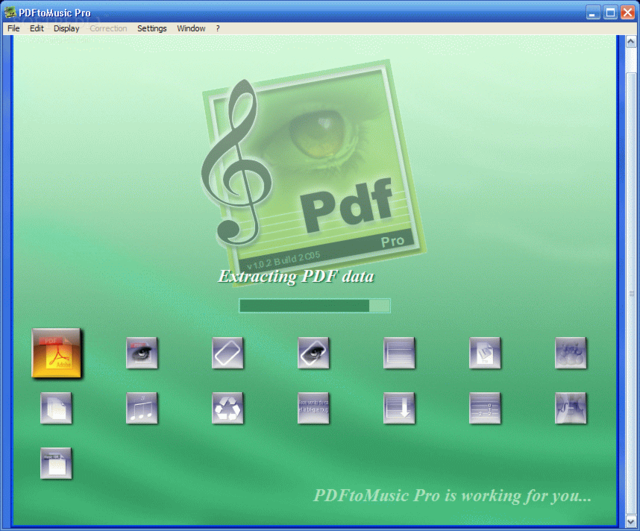Click the vertical scrollbar down arrow

point(631,521)
